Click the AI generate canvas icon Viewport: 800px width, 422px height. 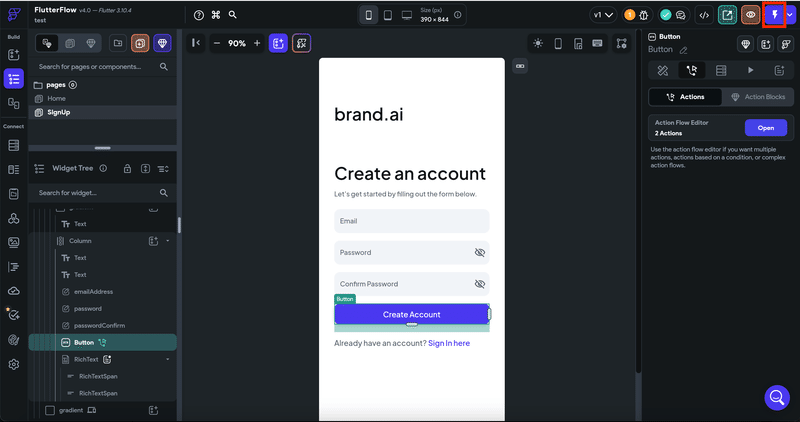(x=302, y=43)
